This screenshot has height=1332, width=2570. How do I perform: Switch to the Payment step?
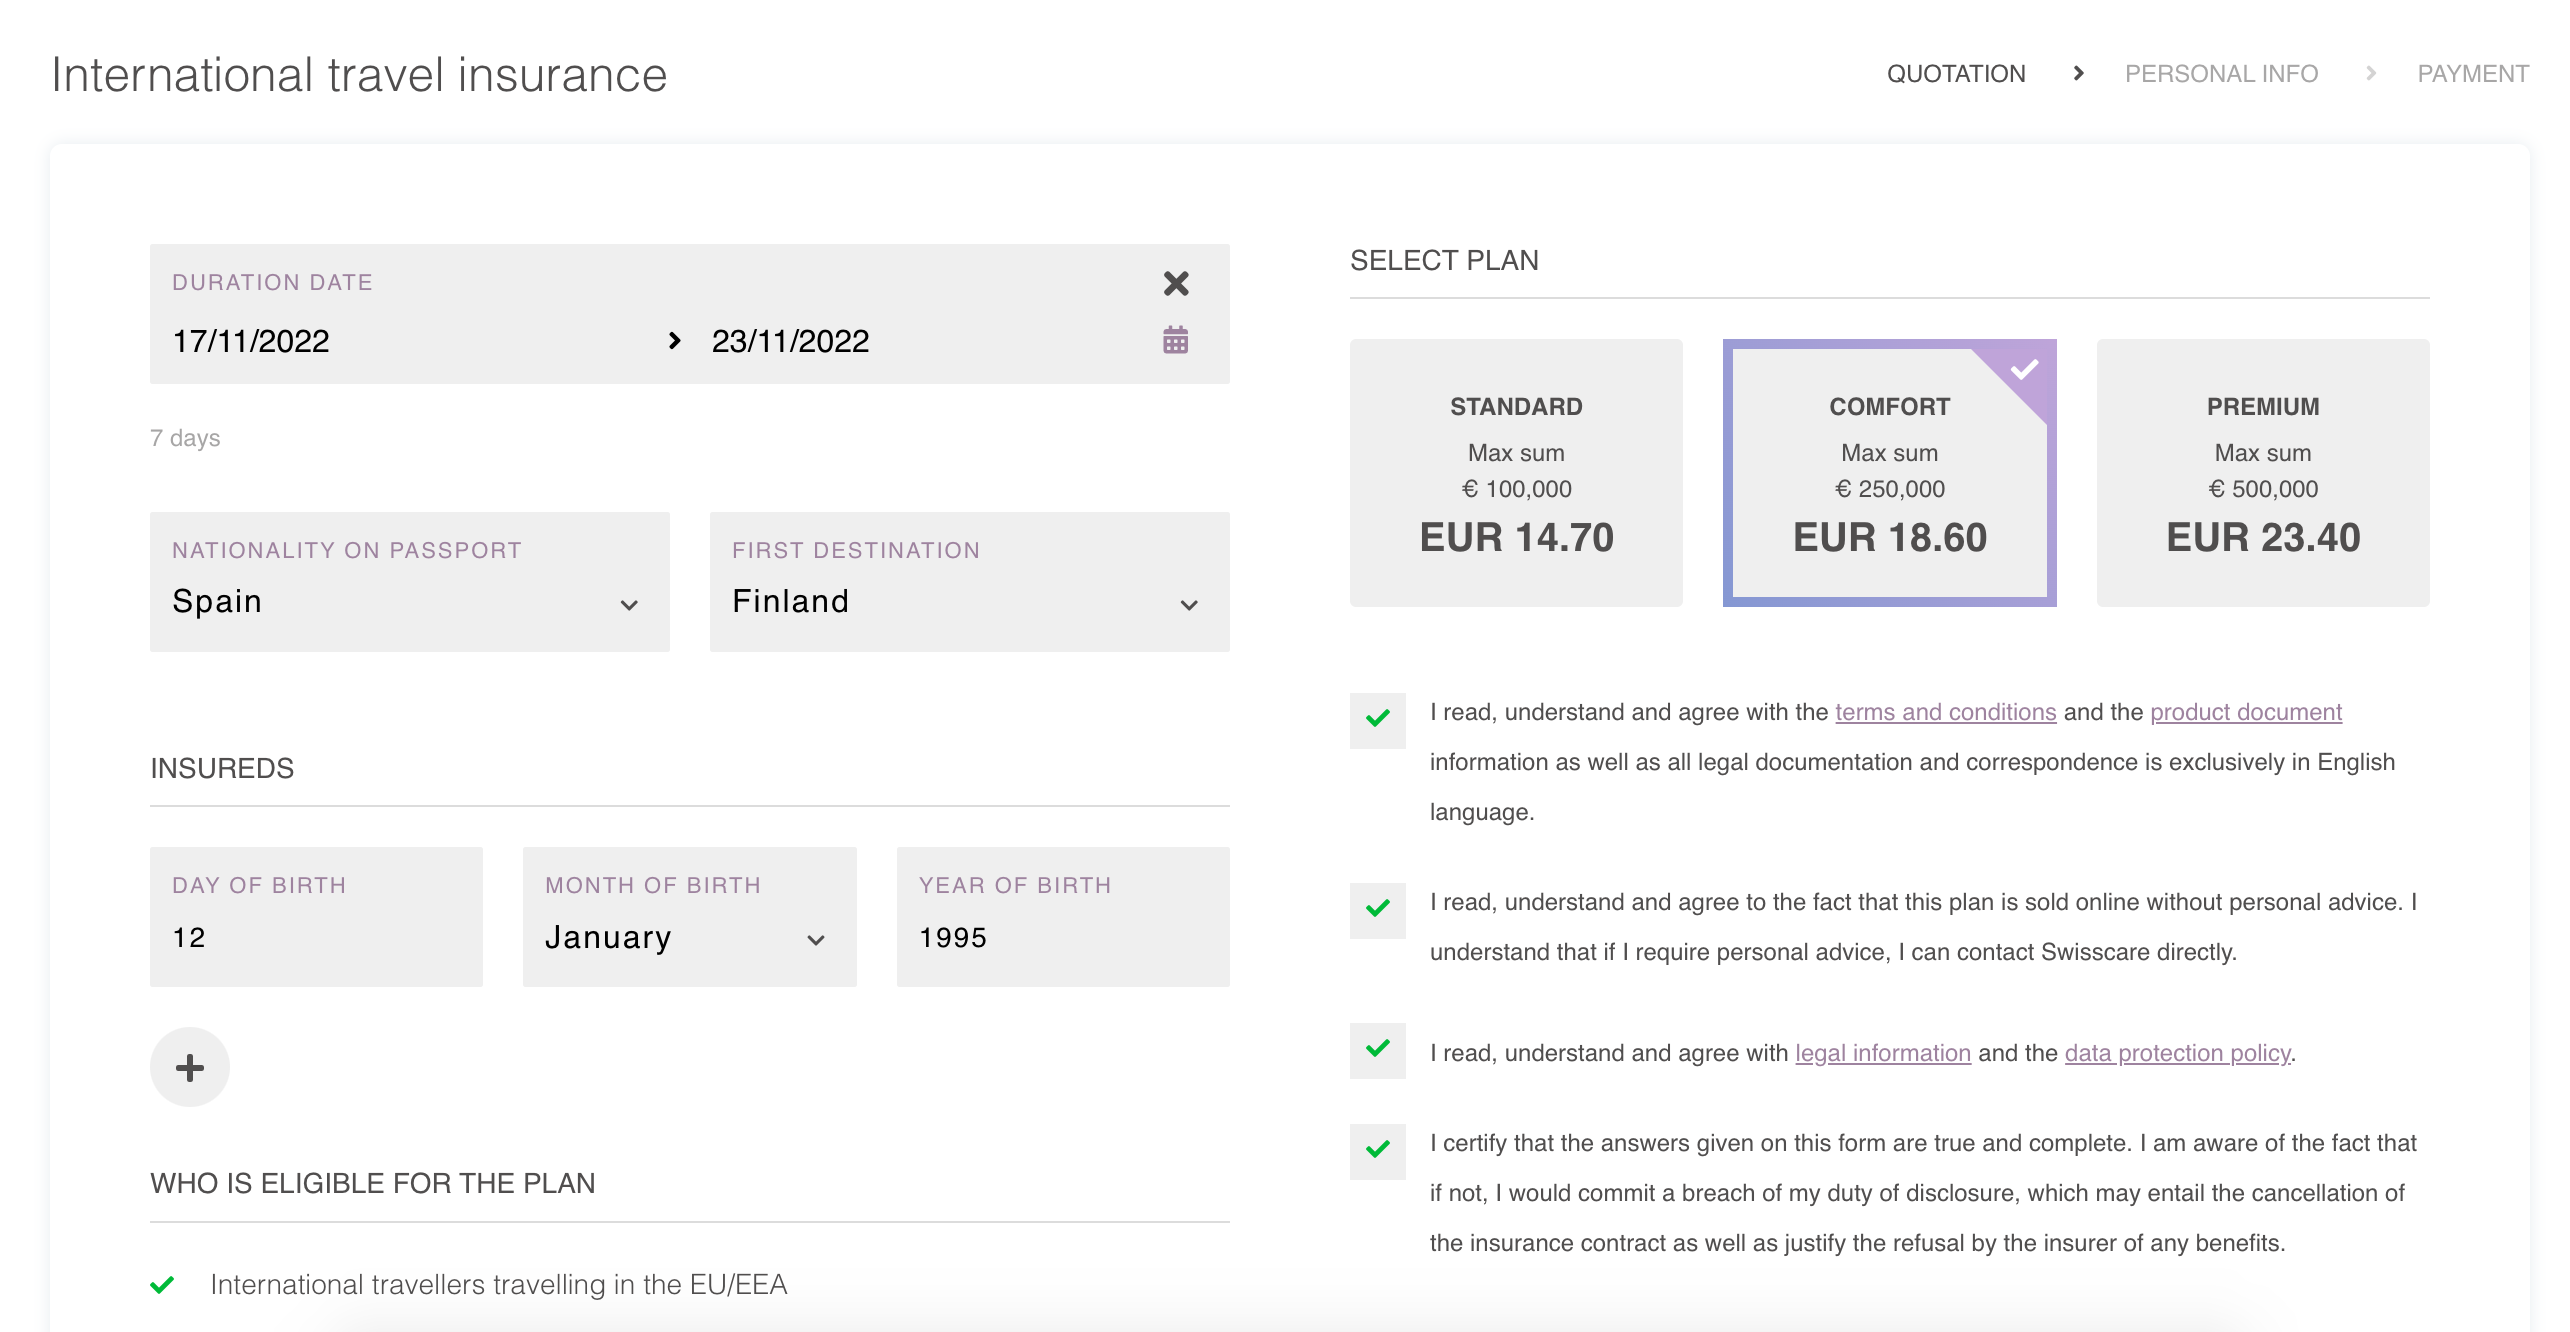click(x=2472, y=74)
